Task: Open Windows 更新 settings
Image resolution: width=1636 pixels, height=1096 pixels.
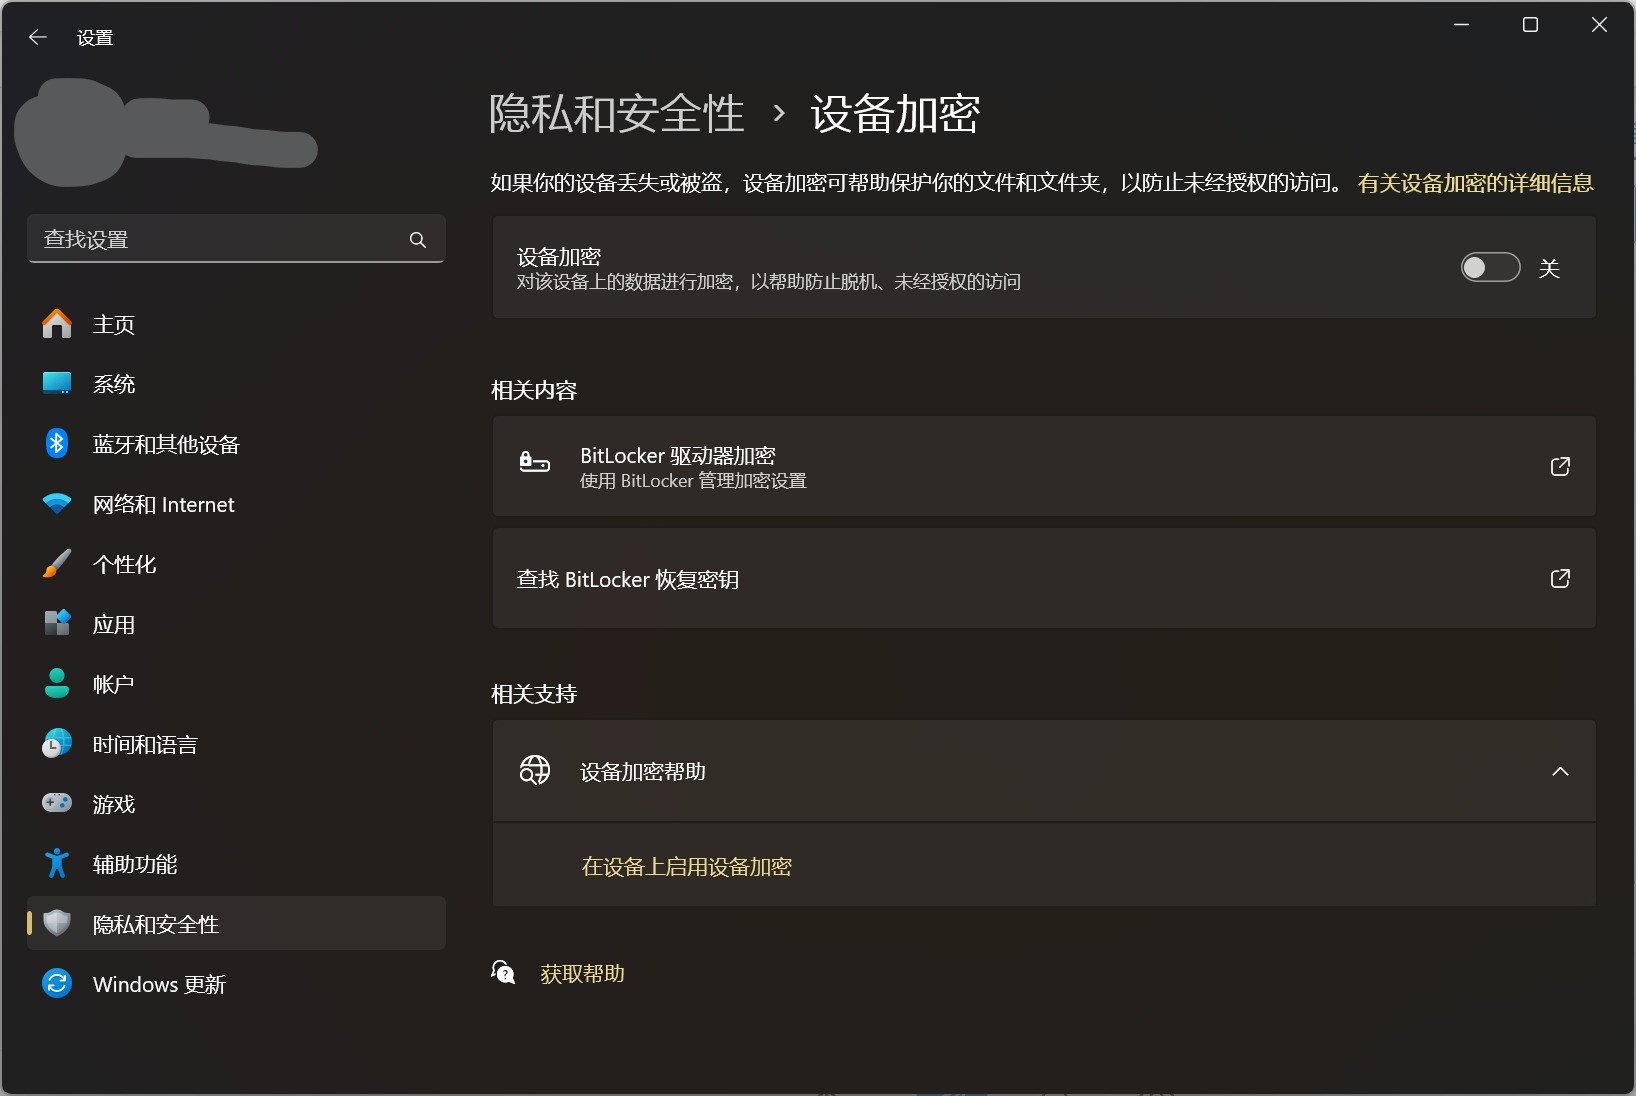Action: coord(157,983)
